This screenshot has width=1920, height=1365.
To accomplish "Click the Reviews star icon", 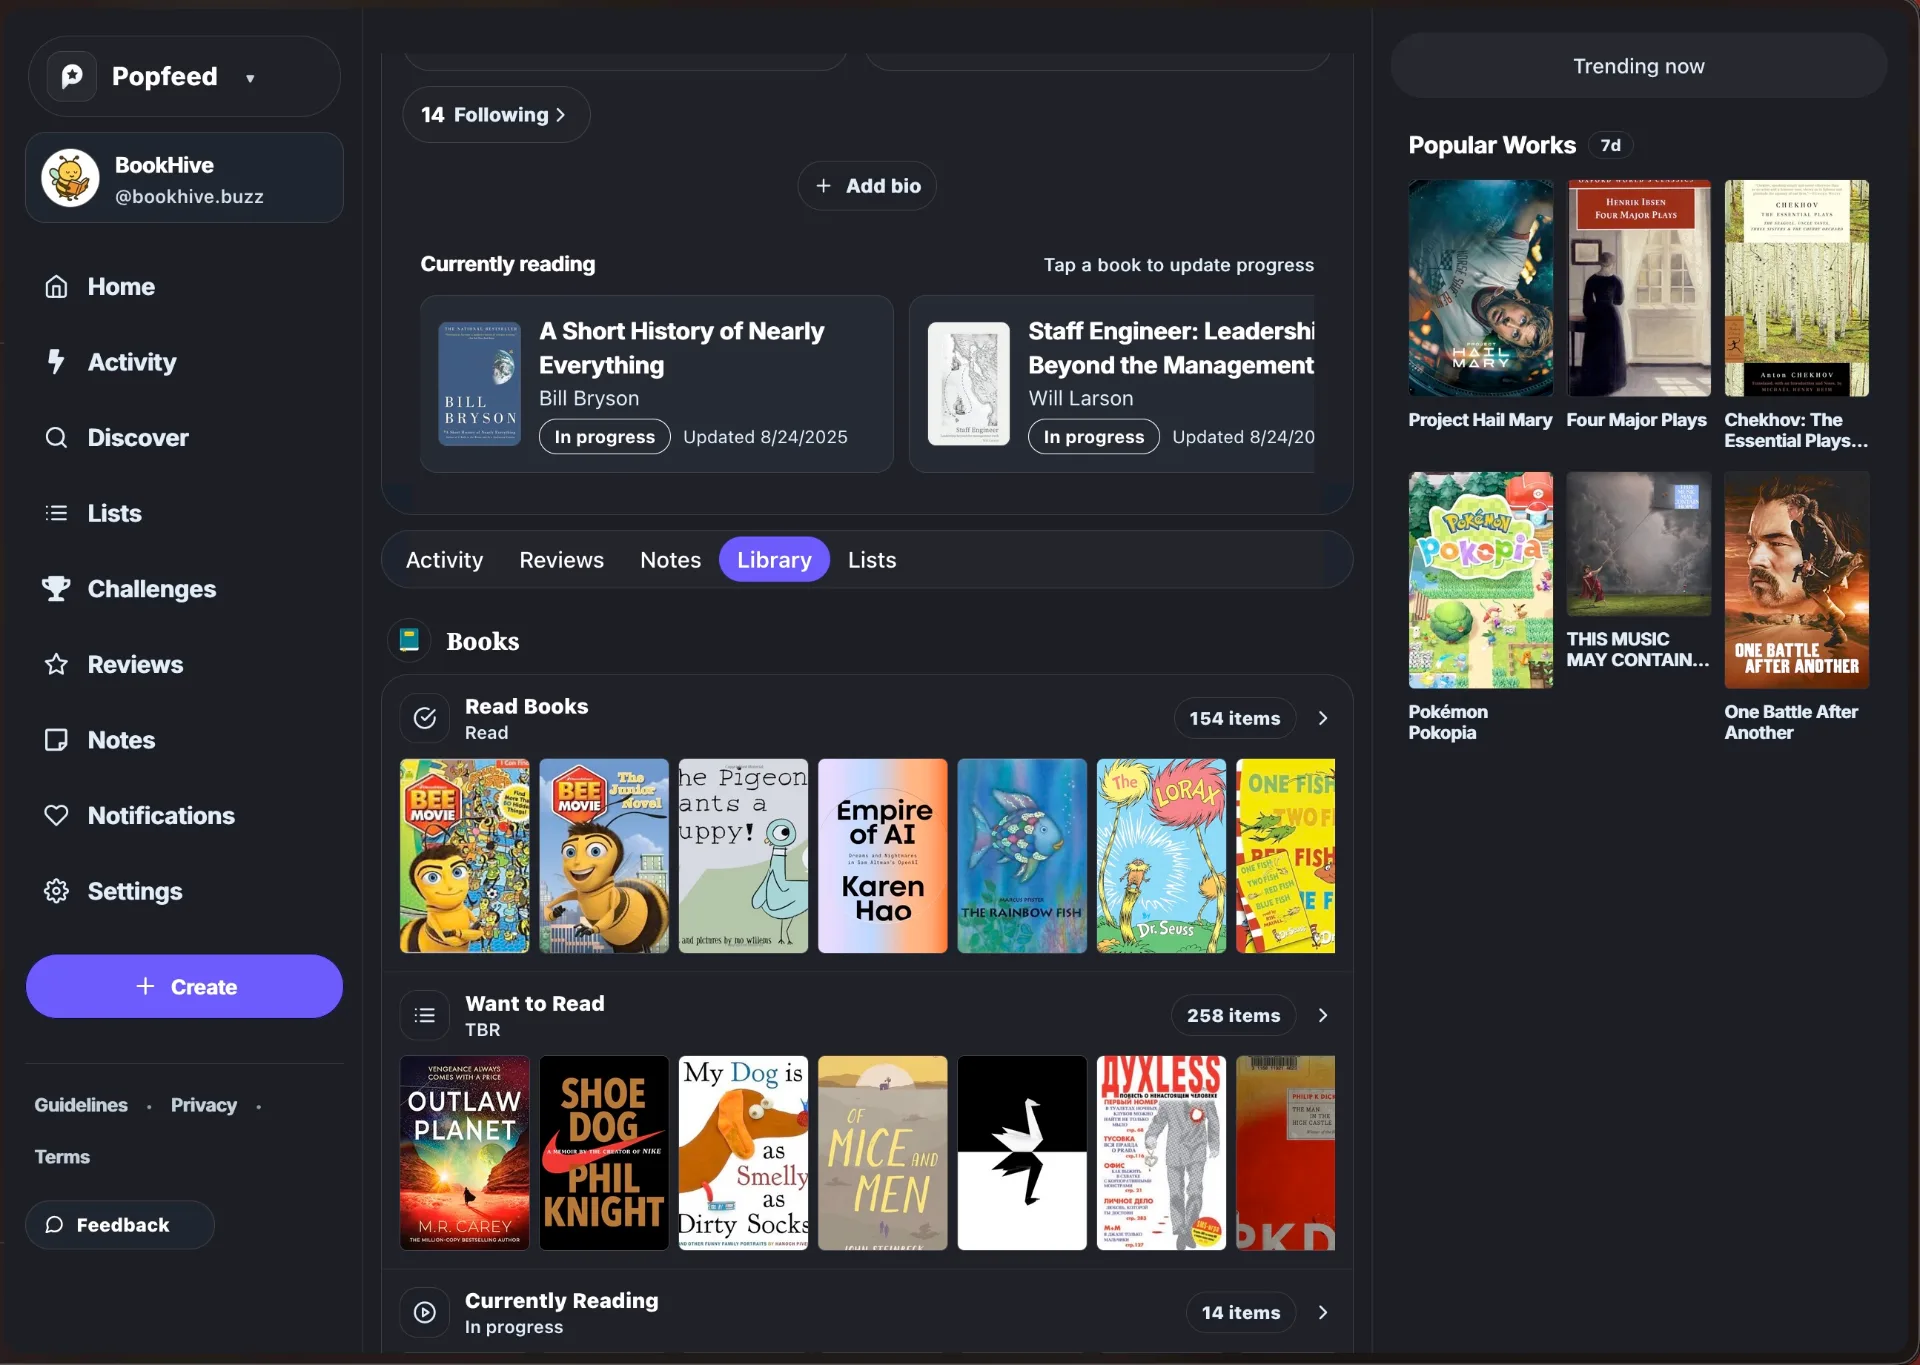I will click(56, 665).
